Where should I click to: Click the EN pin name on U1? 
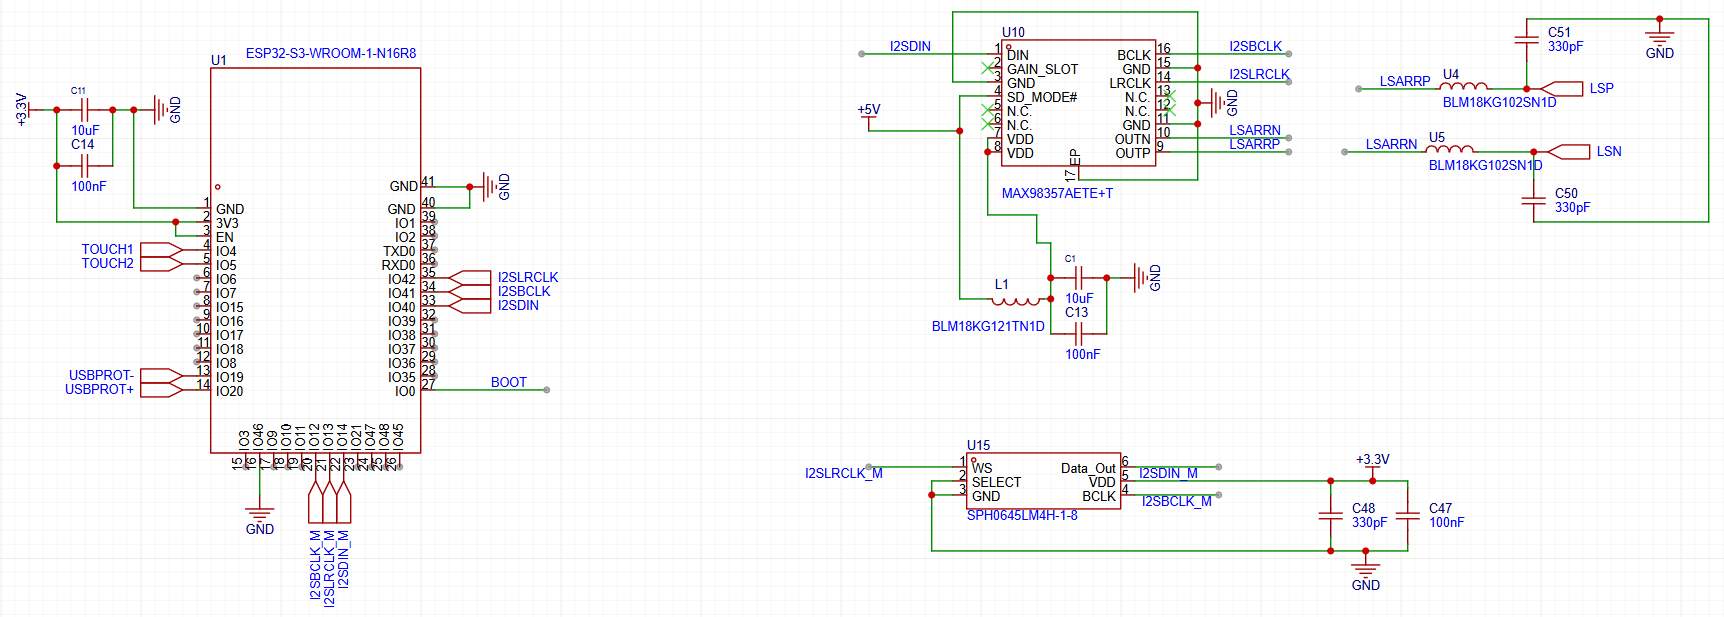click(224, 237)
